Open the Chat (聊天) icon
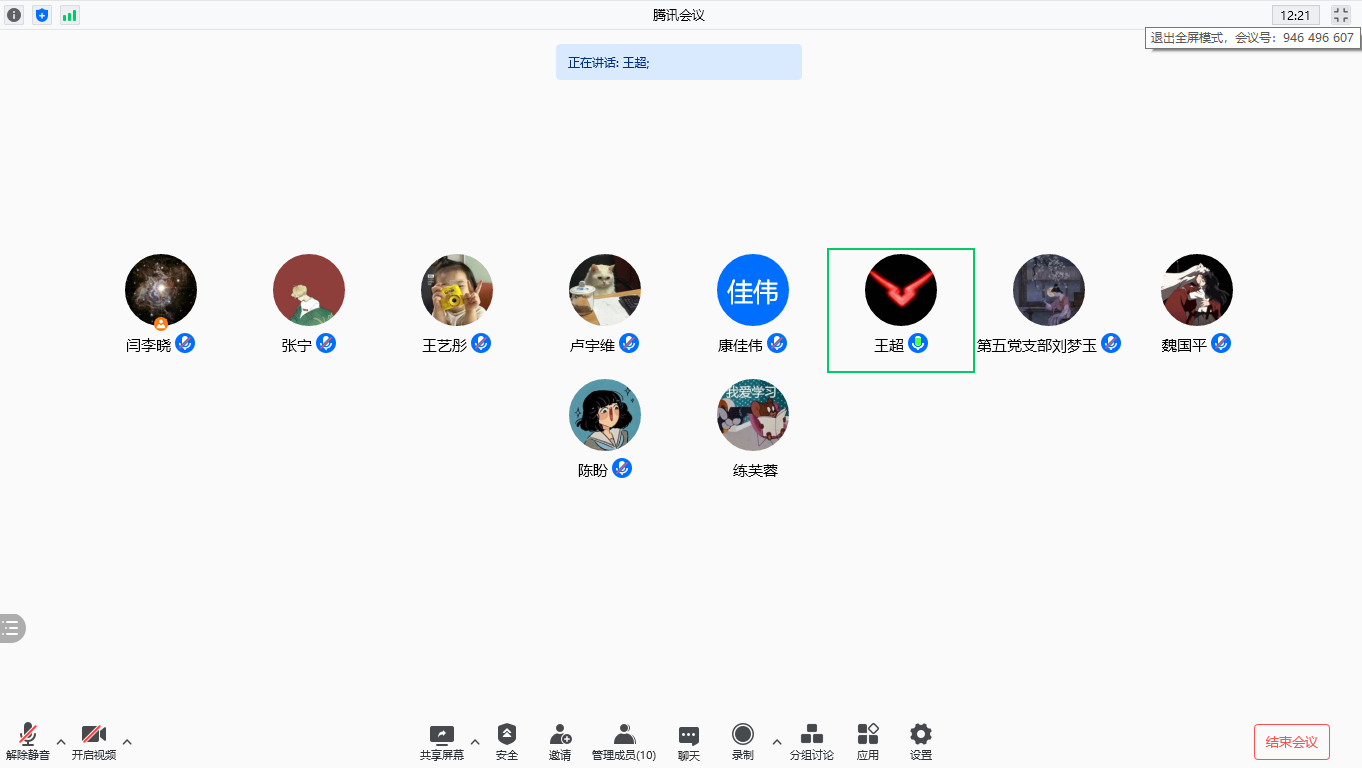This screenshot has width=1362, height=768. point(688,742)
